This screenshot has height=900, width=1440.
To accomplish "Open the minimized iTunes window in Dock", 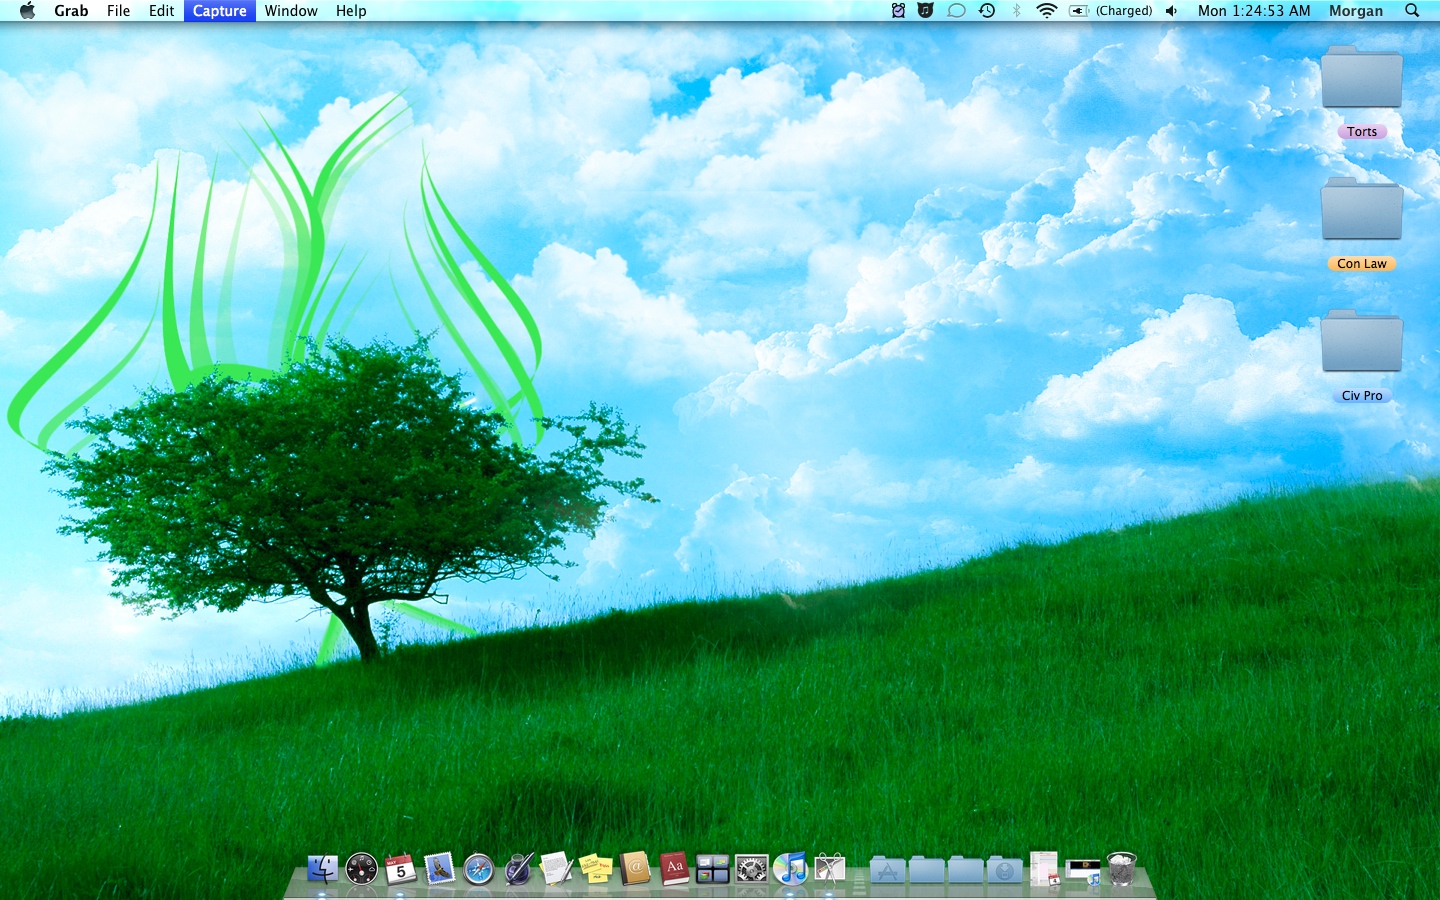I will [x=1083, y=871].
